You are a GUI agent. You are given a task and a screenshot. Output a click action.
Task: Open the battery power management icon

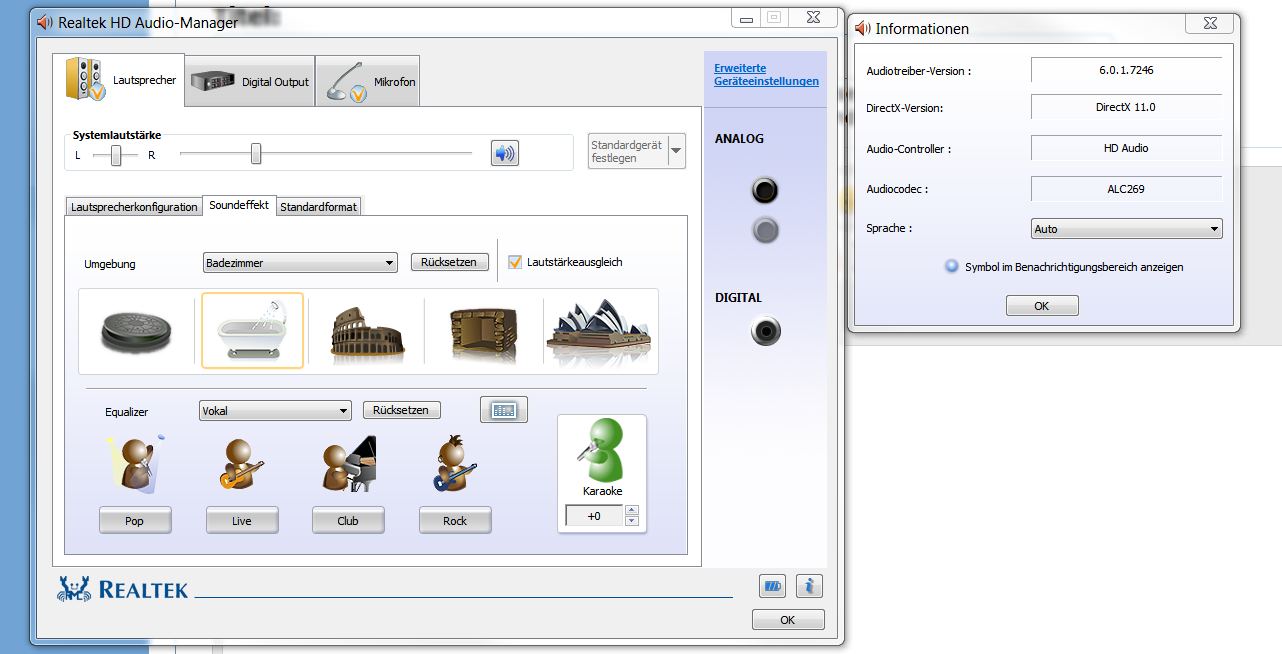[772, 586]
